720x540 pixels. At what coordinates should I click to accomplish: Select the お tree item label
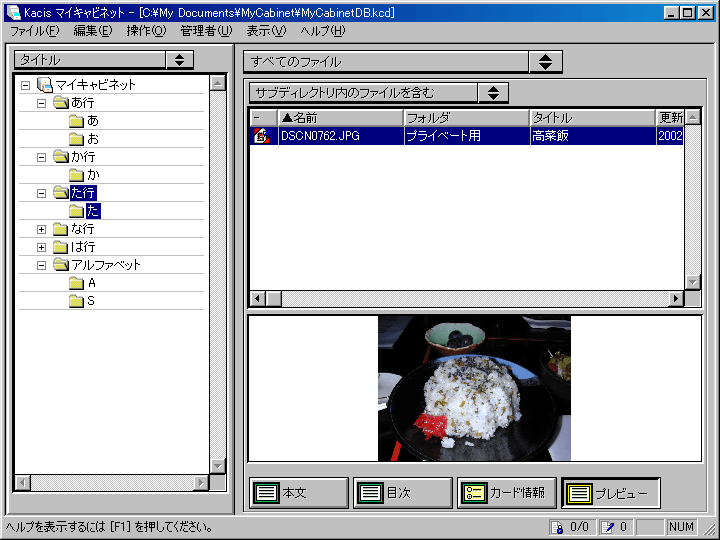93,139
